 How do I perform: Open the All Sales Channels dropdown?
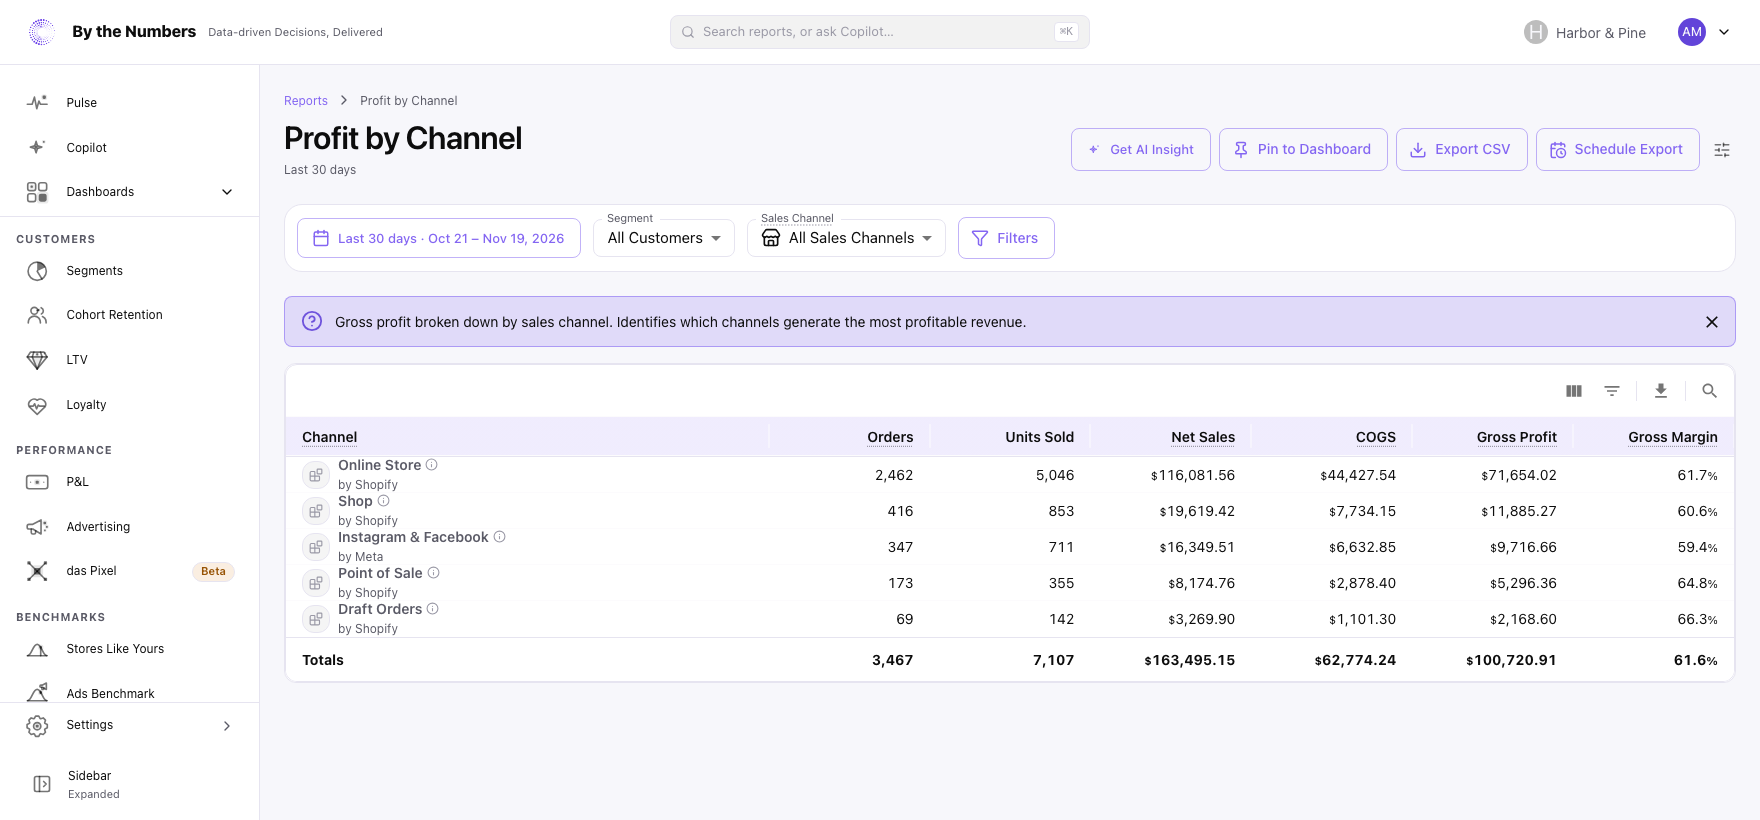tap(846, 238)
